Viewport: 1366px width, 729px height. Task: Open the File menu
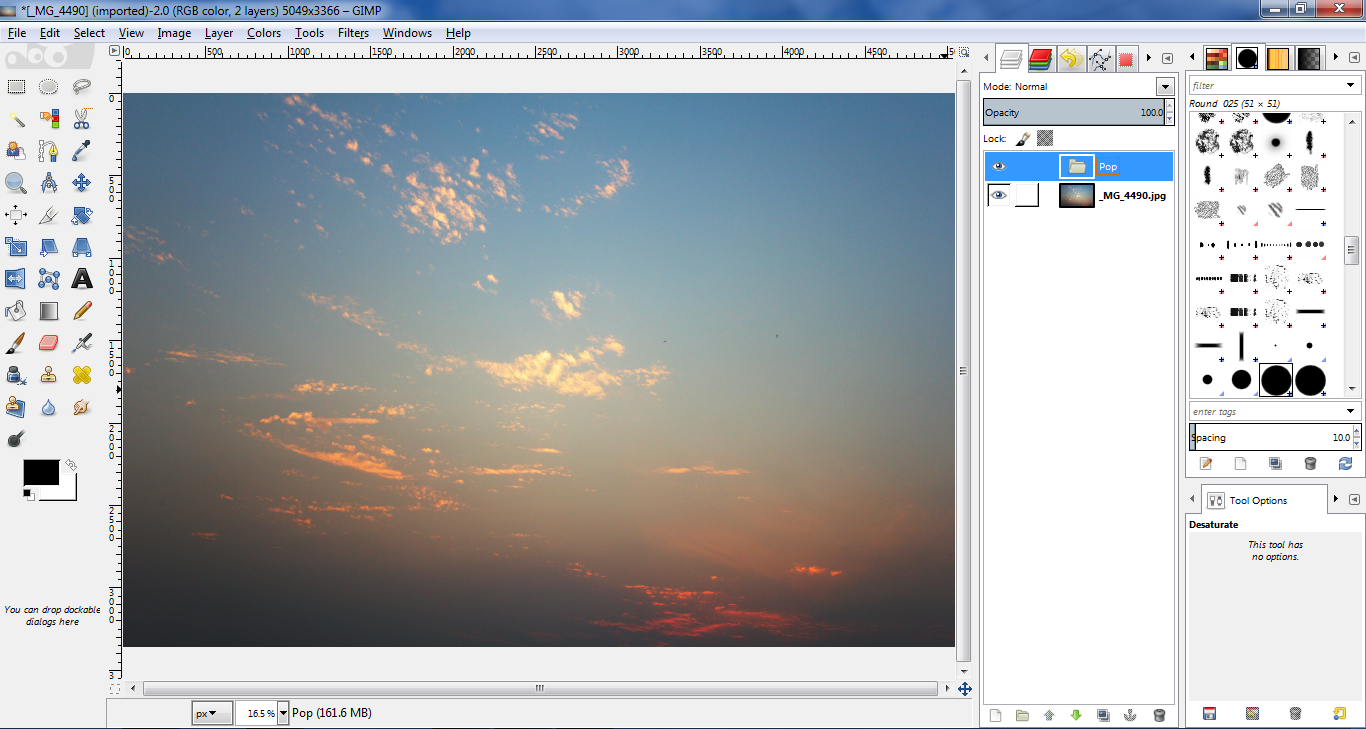tap(17, 33)
